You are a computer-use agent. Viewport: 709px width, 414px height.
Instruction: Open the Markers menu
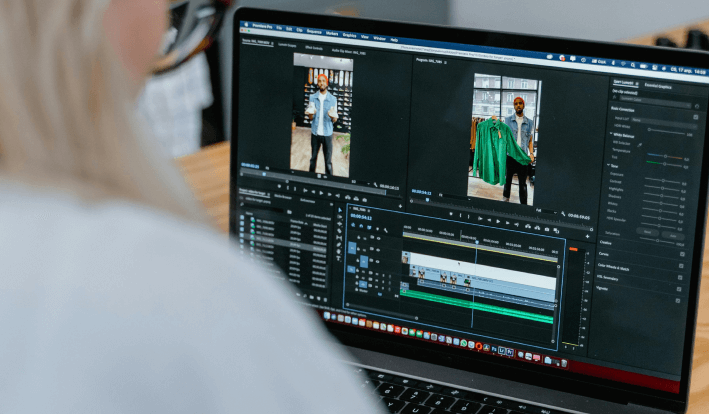pos(332,33)
